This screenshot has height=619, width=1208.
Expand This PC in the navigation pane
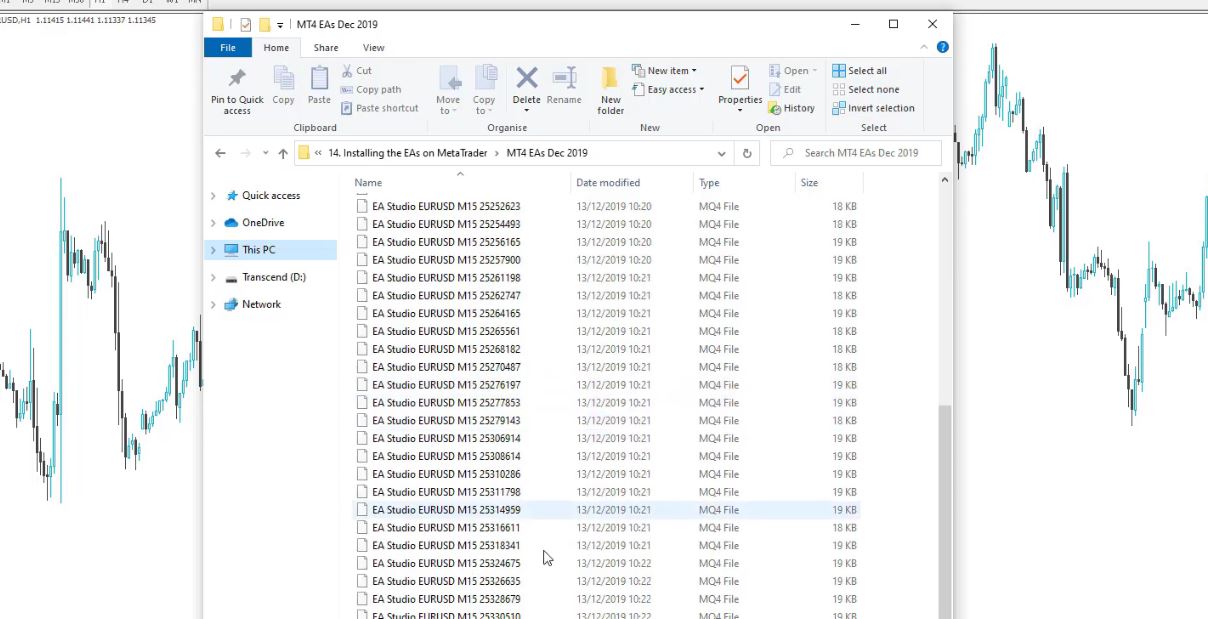[x=212, y=249]
